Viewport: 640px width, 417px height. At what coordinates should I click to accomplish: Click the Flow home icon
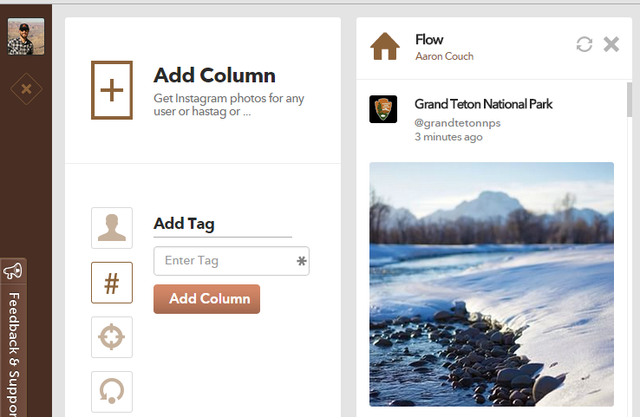[x=385, y=46]
